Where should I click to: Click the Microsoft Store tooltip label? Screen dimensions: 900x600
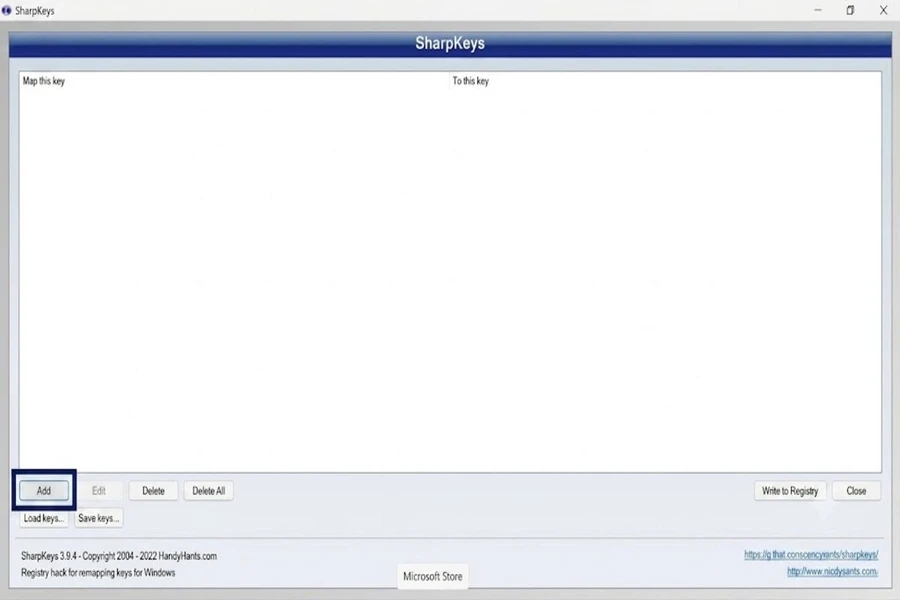433,576
